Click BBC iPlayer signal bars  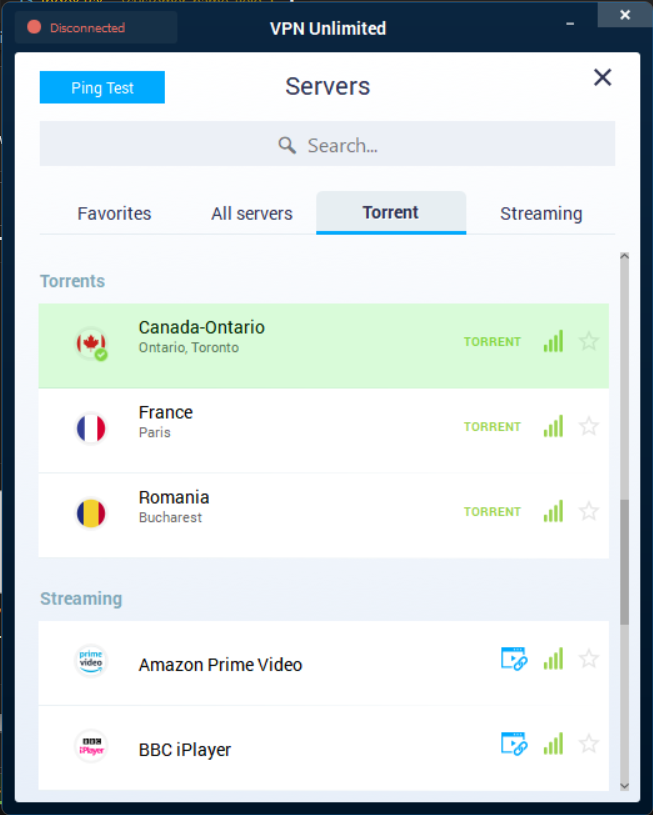coord(553,744)
